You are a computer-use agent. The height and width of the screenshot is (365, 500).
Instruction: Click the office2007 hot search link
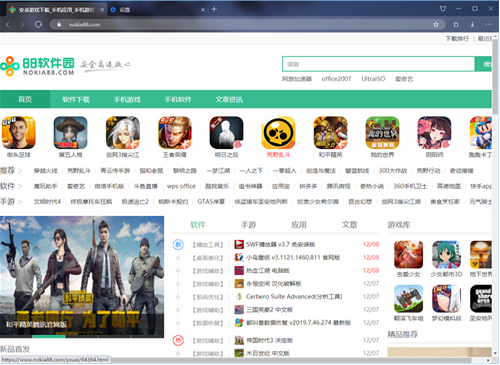point(336,79)
